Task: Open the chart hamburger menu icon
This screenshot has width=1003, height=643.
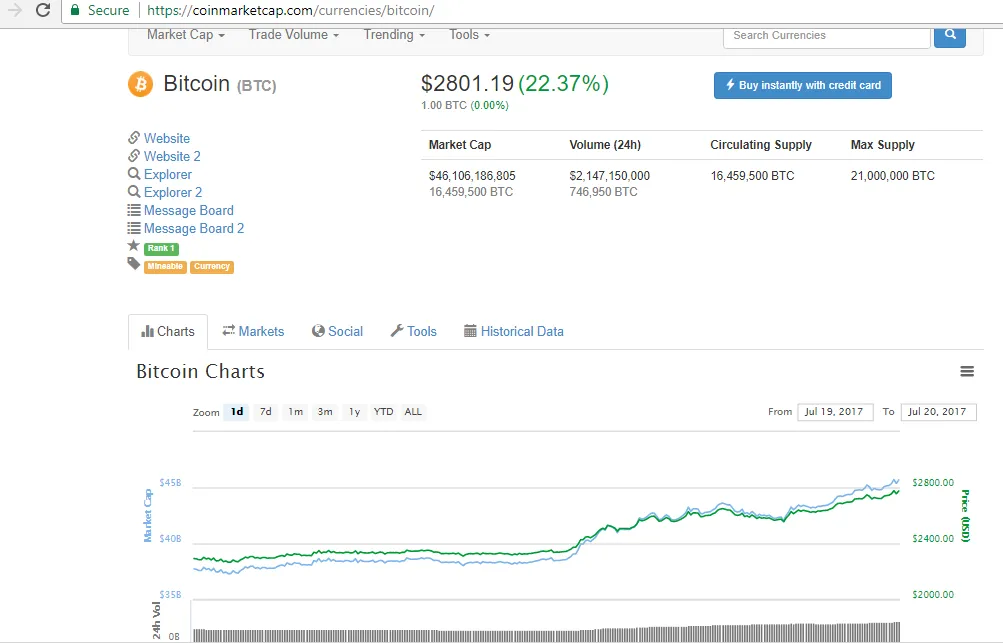Action: tap(967, 371)
